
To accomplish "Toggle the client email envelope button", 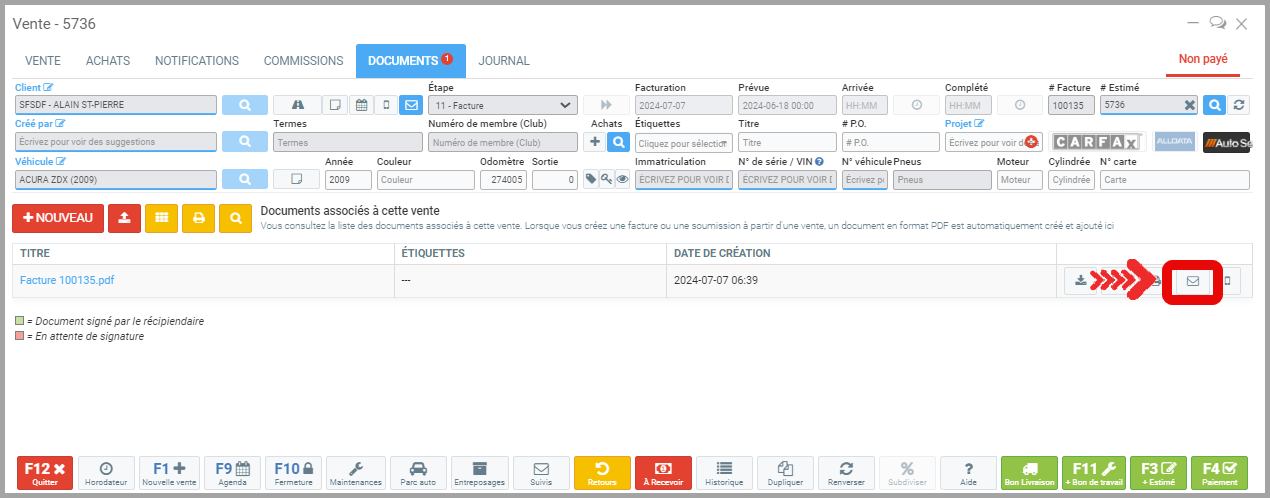I will click(410, 105).
